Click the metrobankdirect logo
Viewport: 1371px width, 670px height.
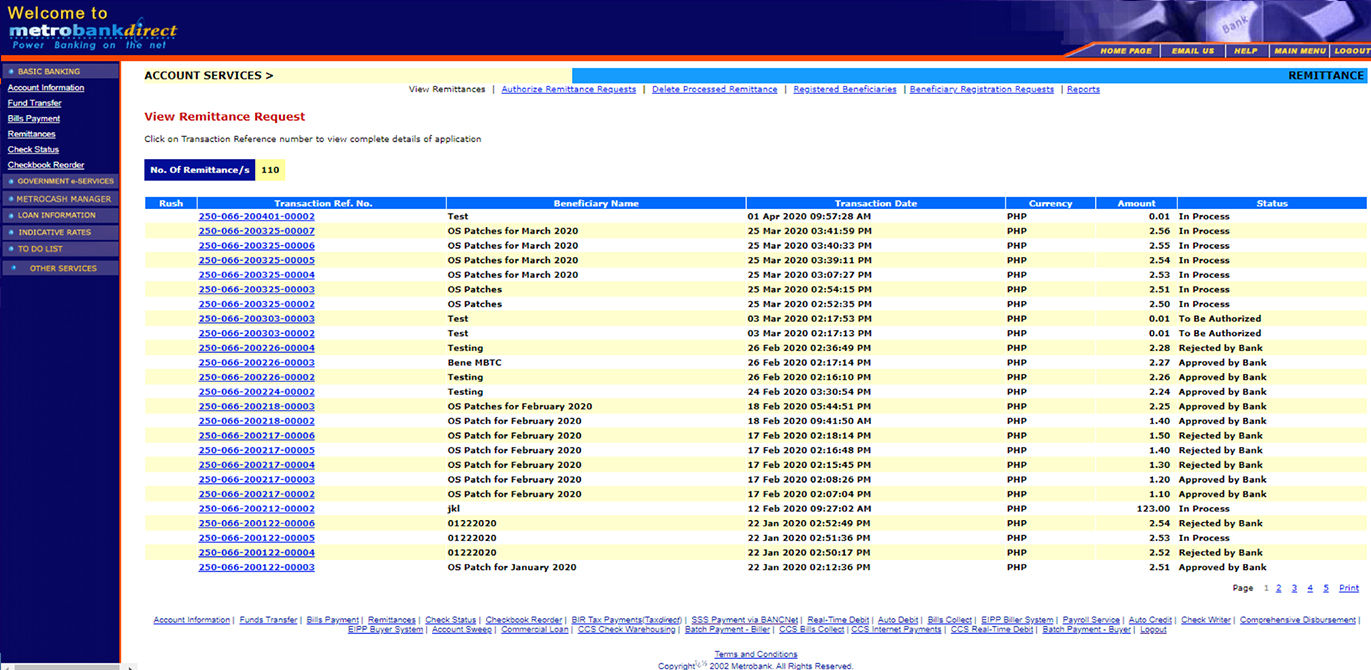pyautogui.click(x=90, y=31)
